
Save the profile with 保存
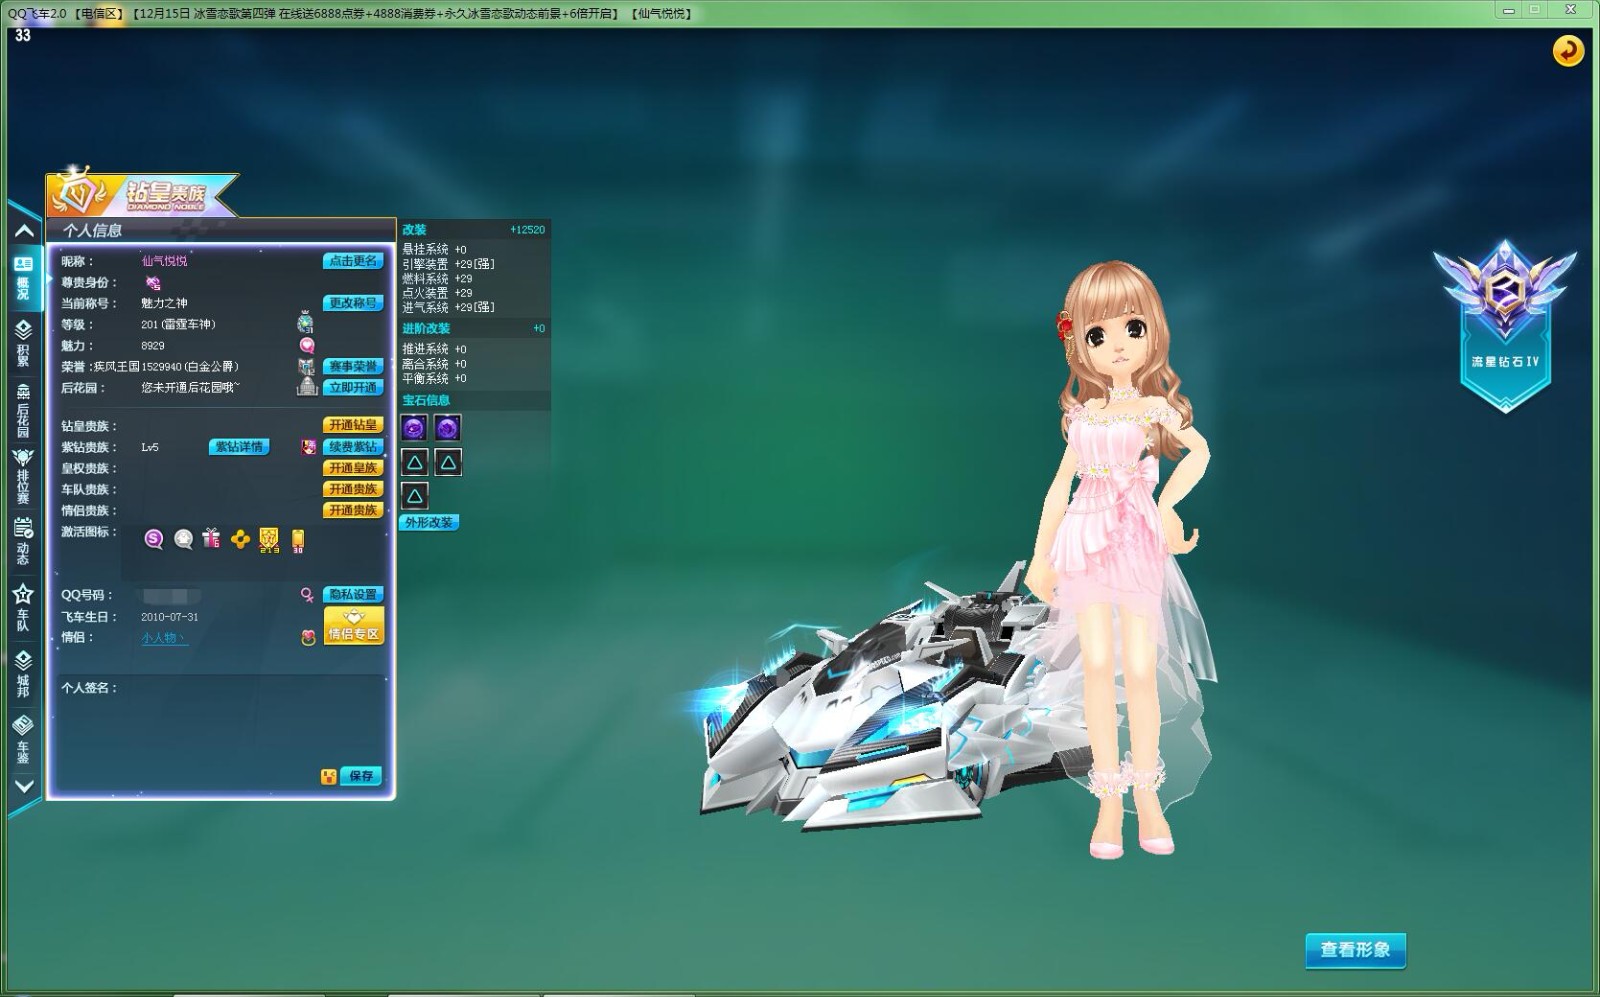point(361,776)
